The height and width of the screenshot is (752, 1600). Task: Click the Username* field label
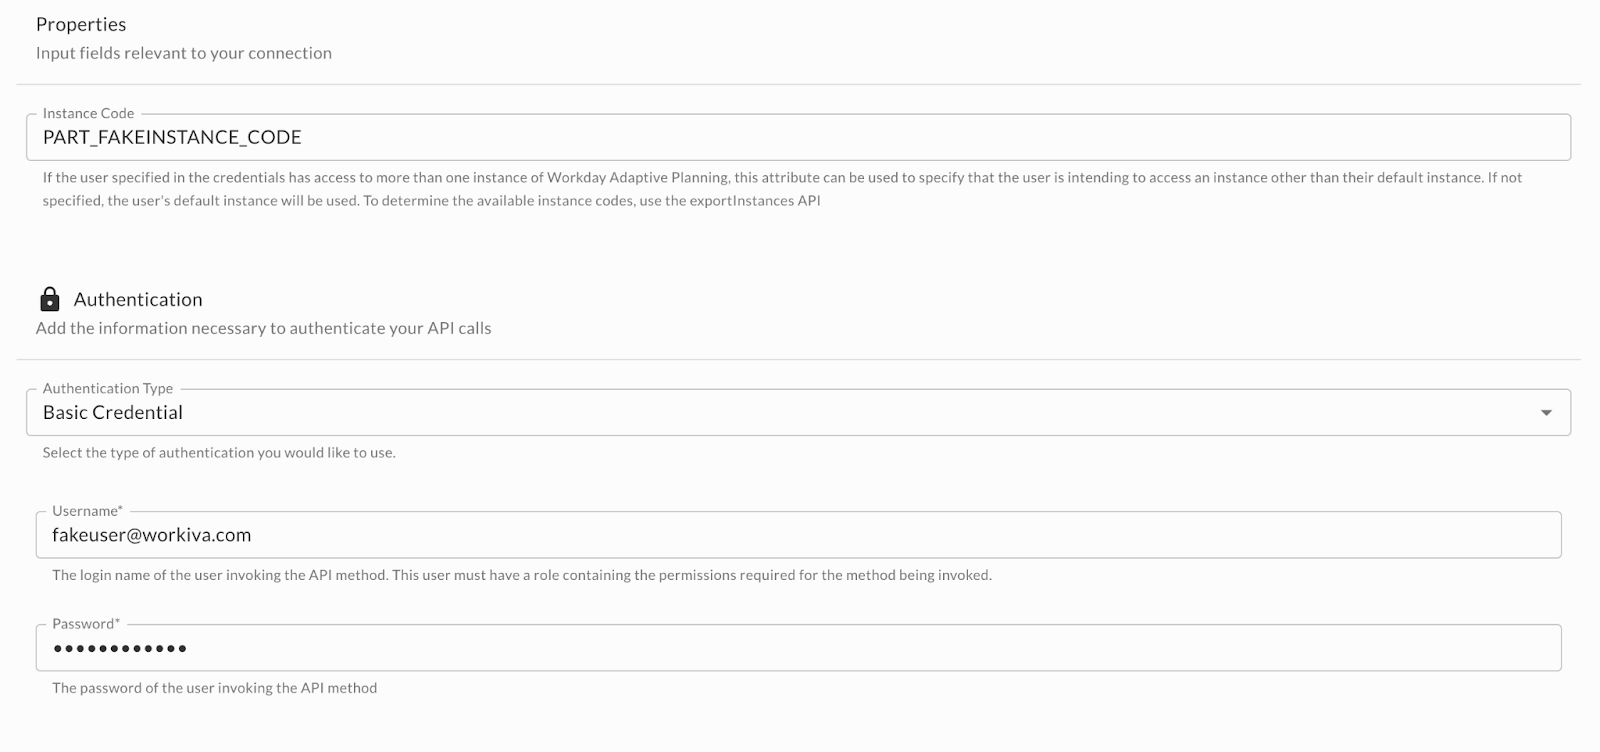pos(87,511)
